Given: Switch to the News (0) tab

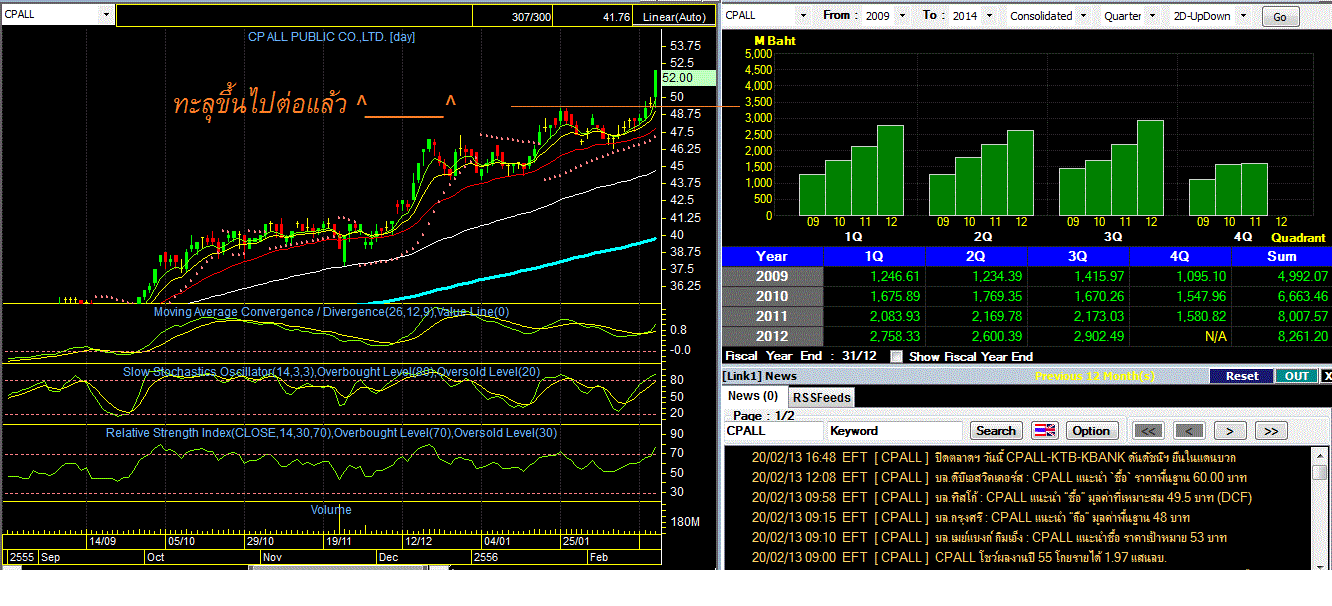Looking at the screenshot, I should coord(751,396).
